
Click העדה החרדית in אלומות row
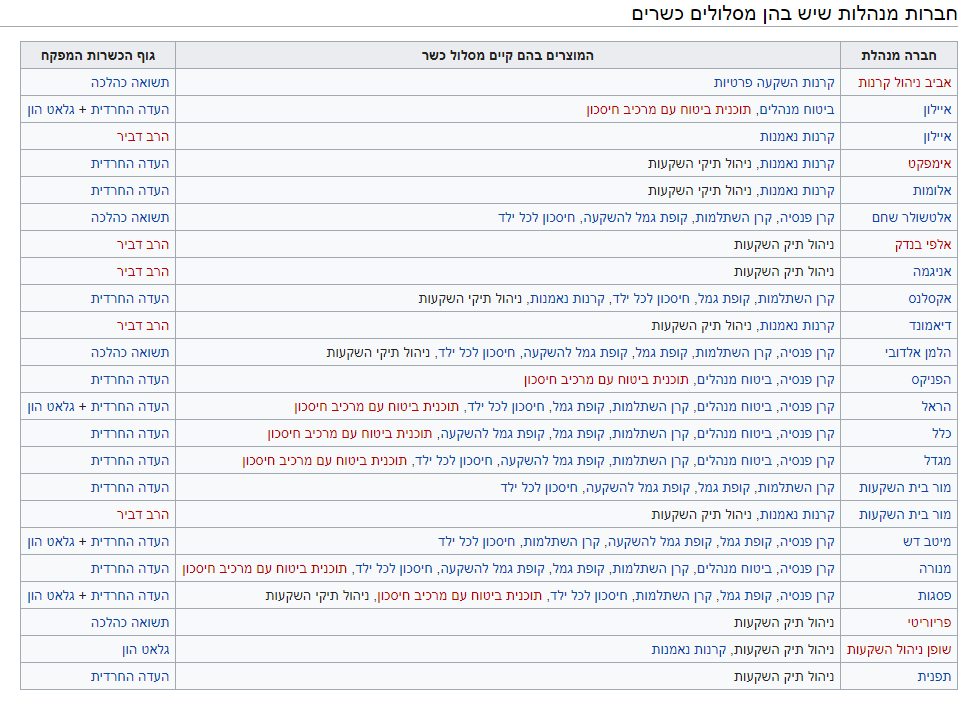[130, 190]
